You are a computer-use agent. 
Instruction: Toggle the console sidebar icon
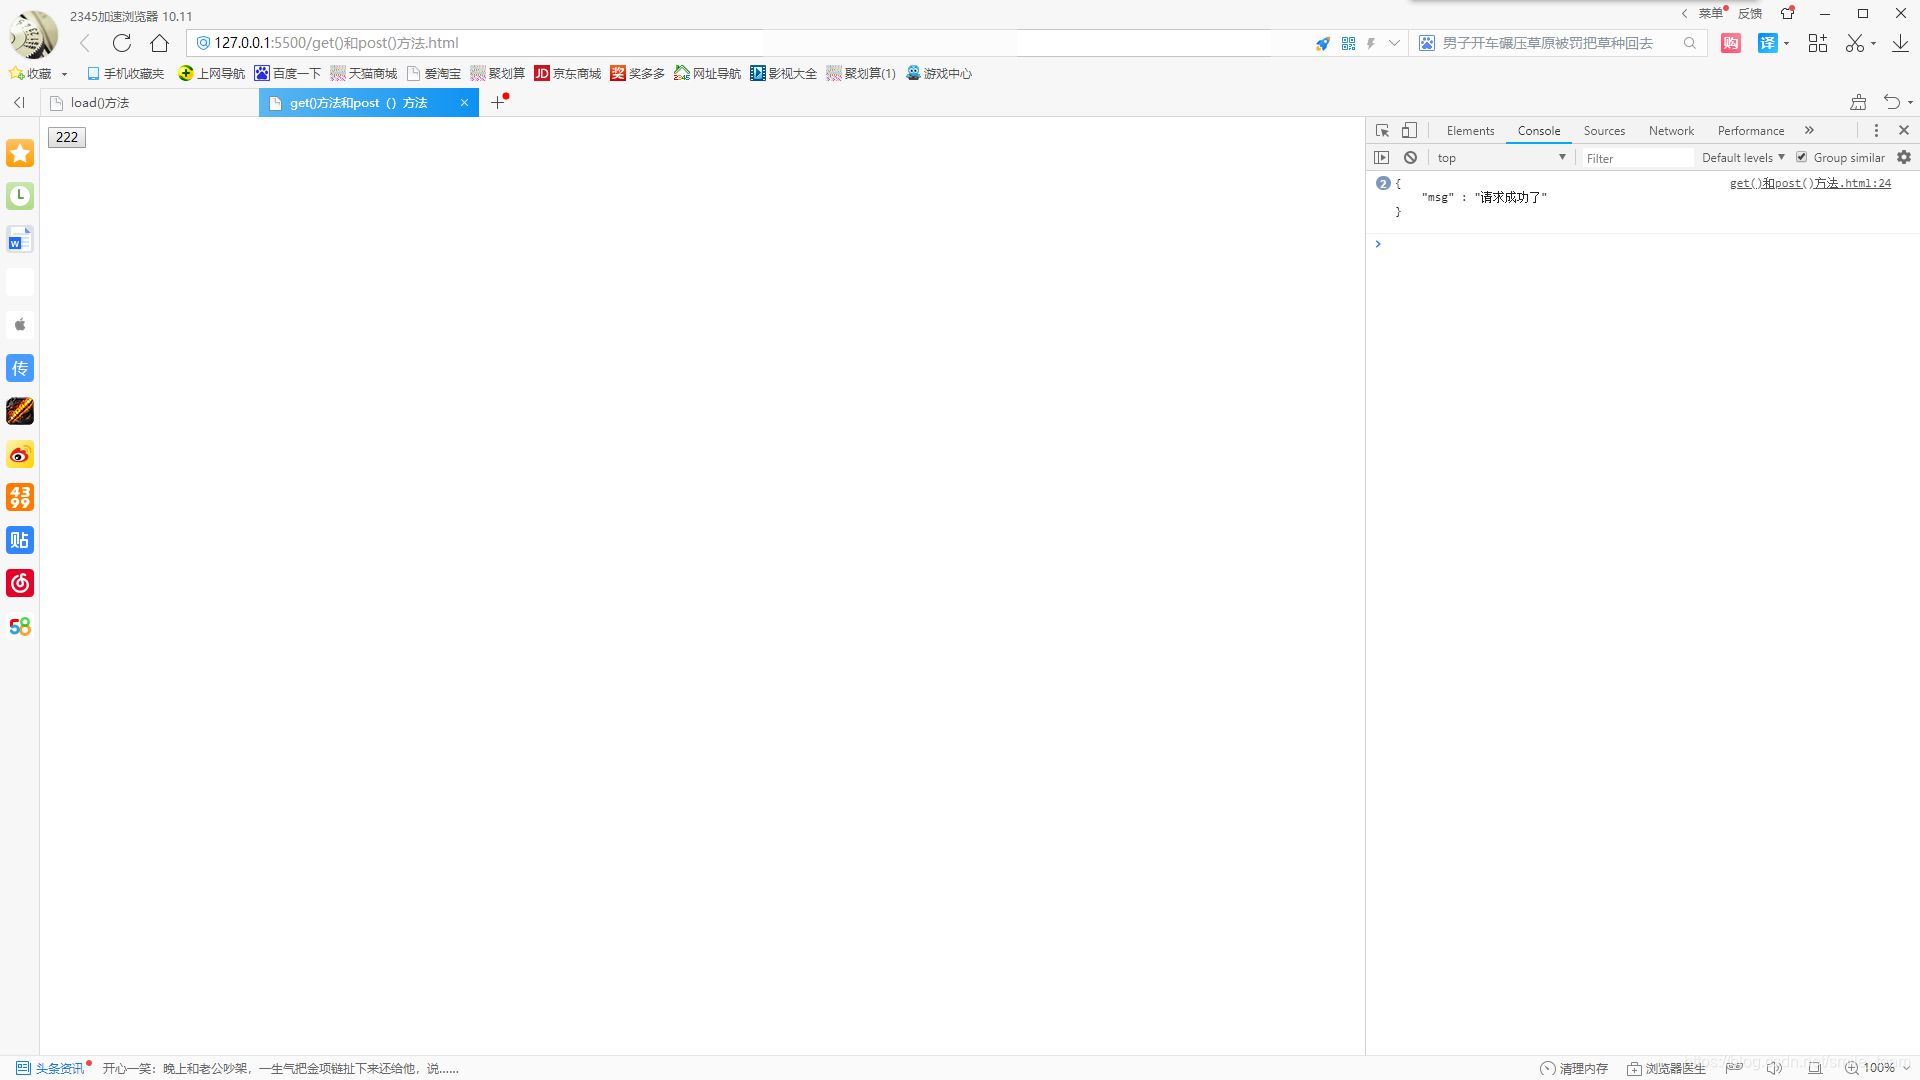(x=1382, y=157)
